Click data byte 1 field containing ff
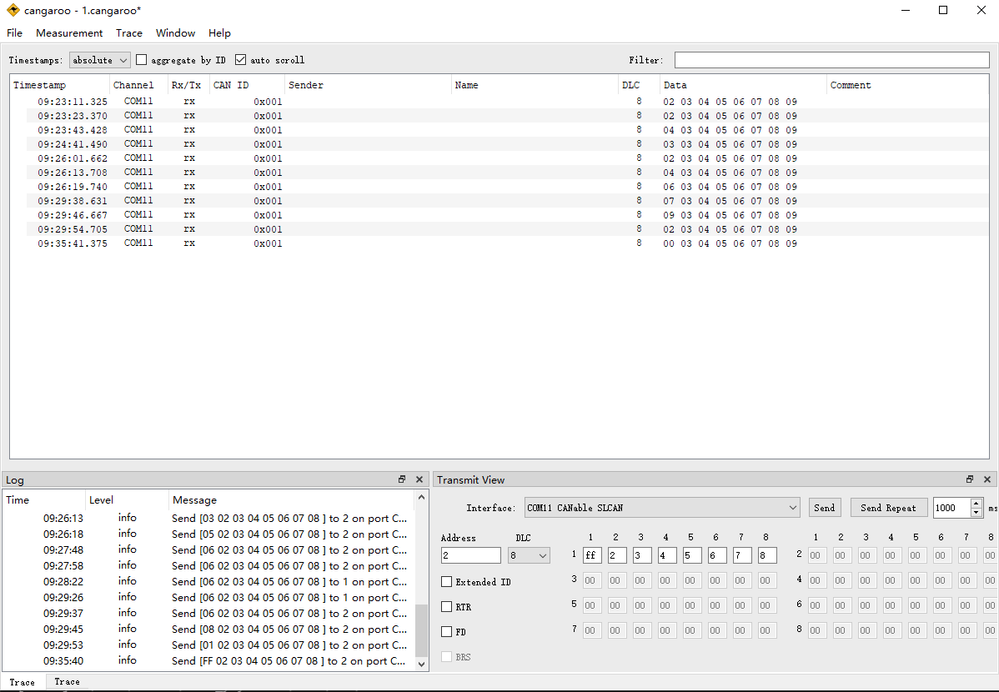Viewport: 999px width, 692px height. [592, 556]
